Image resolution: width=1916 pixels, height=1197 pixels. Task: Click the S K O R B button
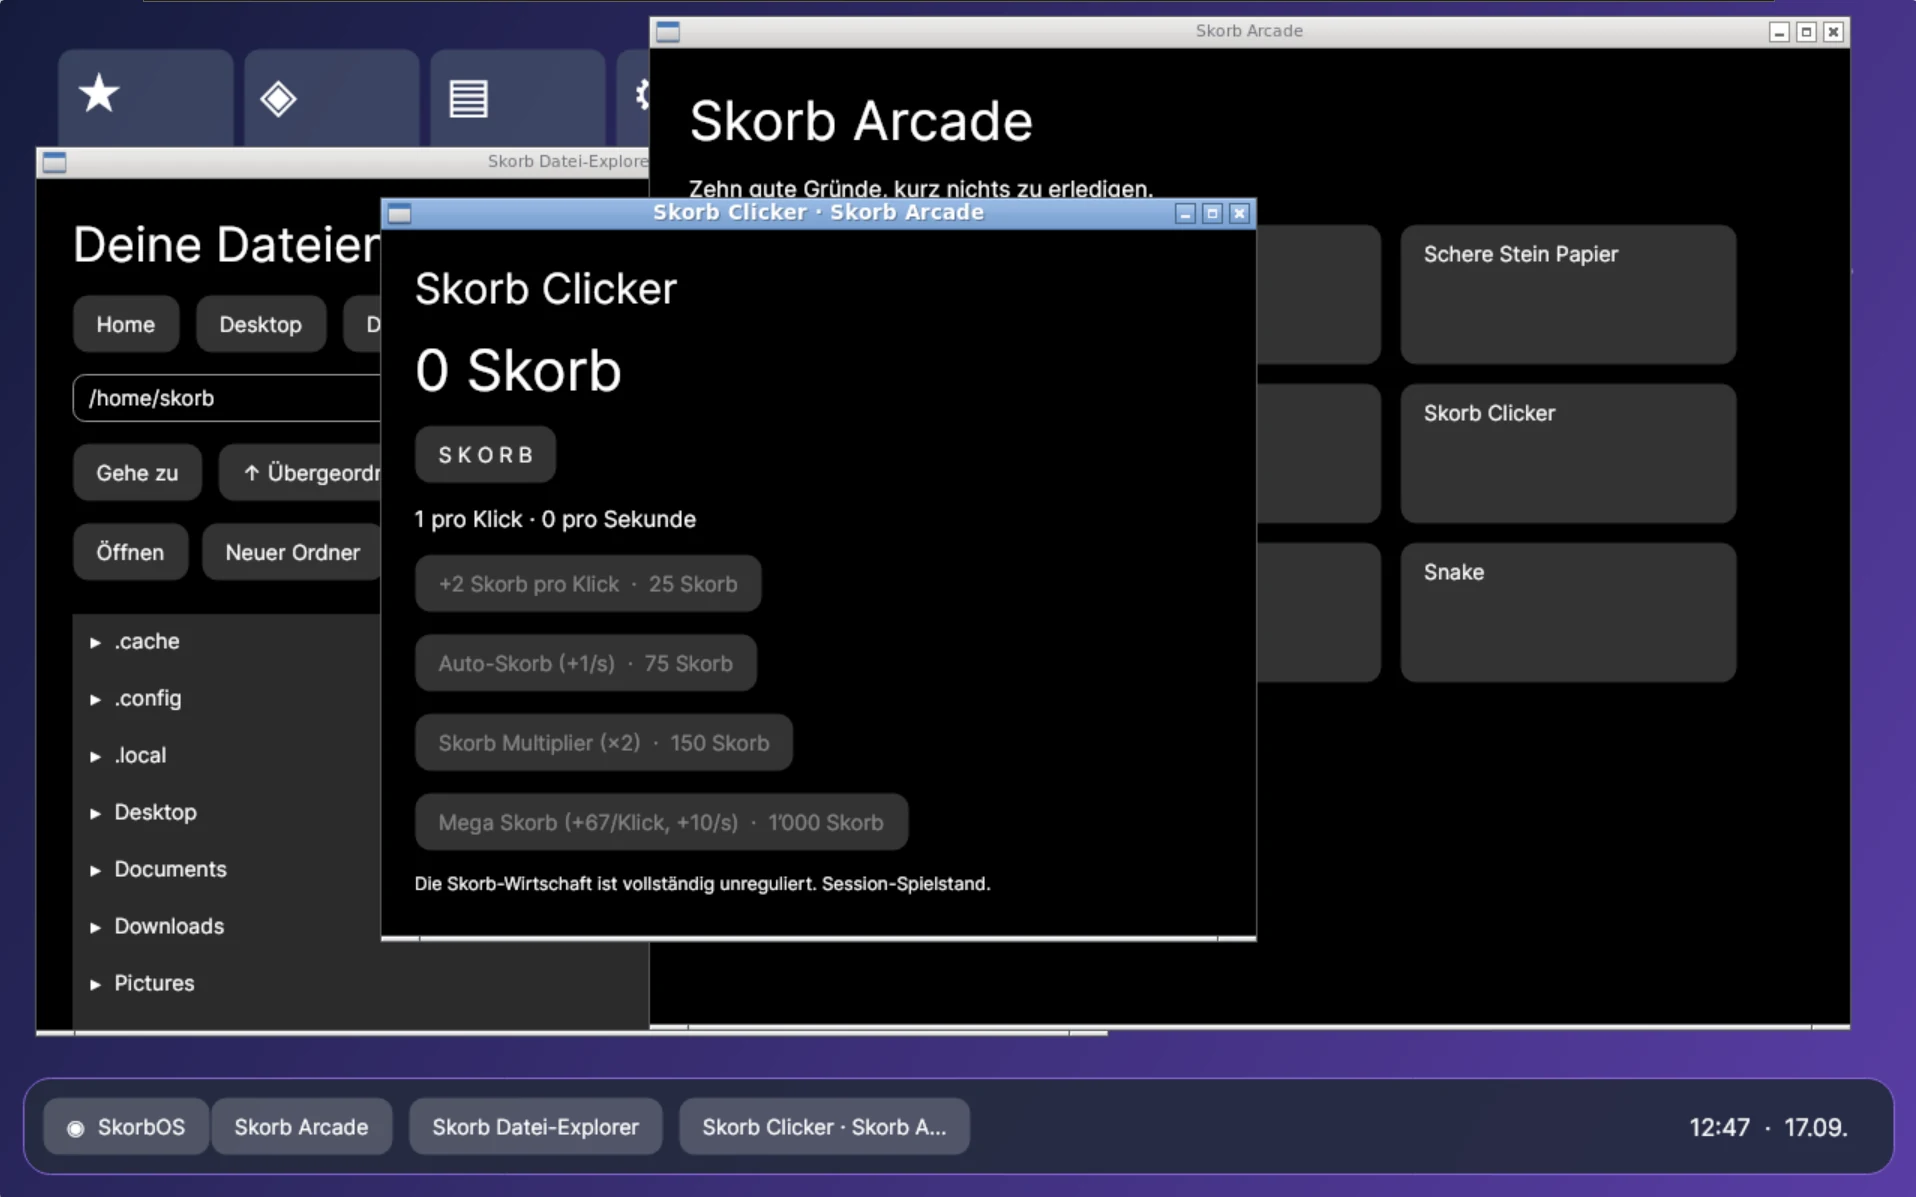pos(486,455)
